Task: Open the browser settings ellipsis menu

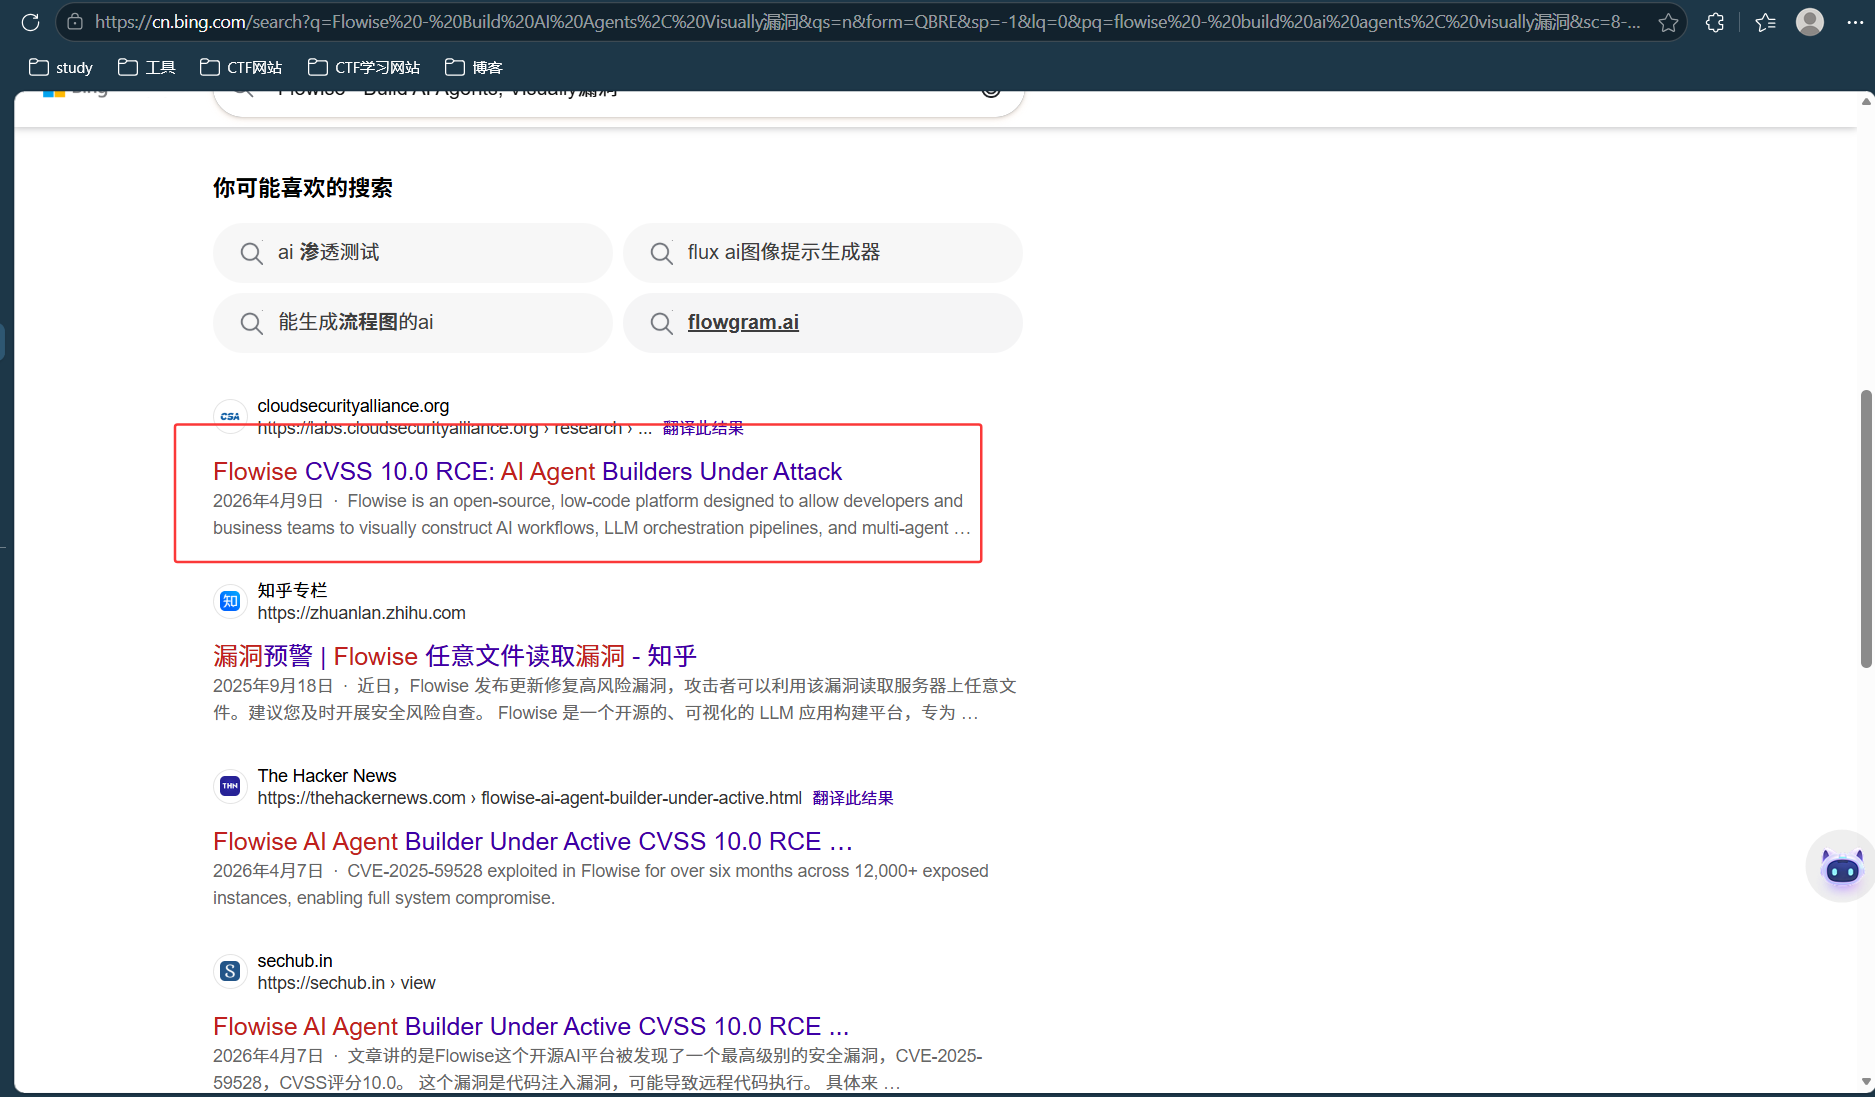Action: pos(1854,22)
